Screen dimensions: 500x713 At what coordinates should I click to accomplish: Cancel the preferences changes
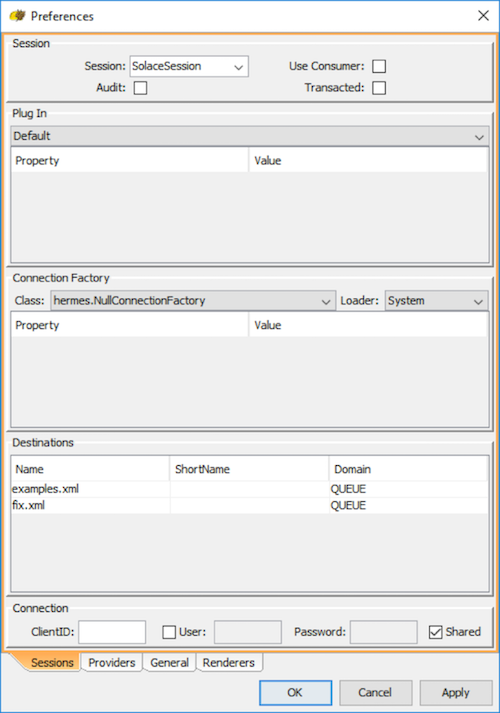click(x=375, y=693)
